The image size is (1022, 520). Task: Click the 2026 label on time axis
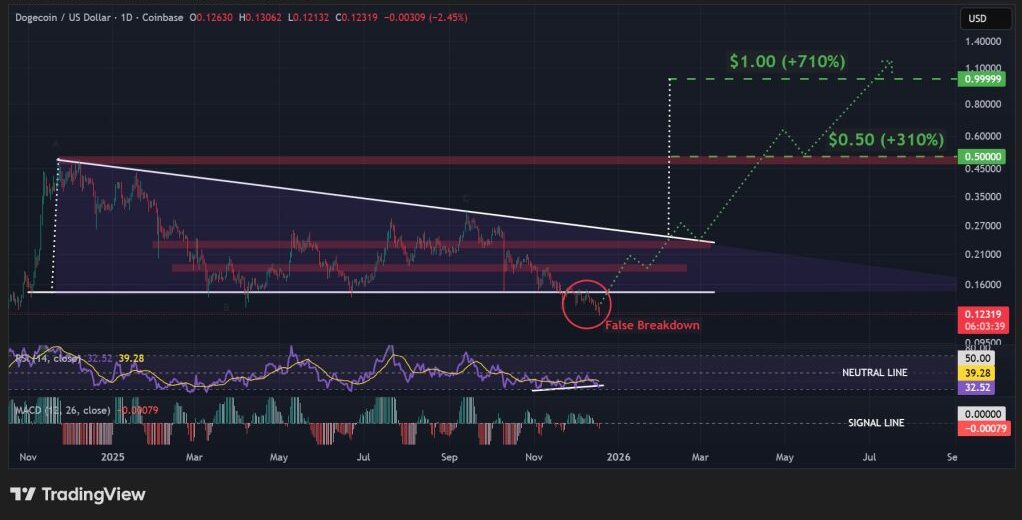tap(618, 457)
